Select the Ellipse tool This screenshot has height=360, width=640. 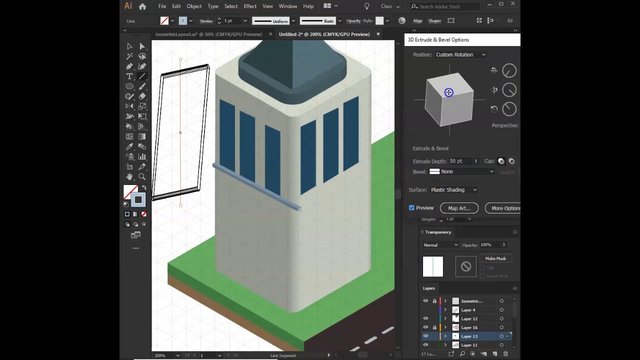point(129,86)
